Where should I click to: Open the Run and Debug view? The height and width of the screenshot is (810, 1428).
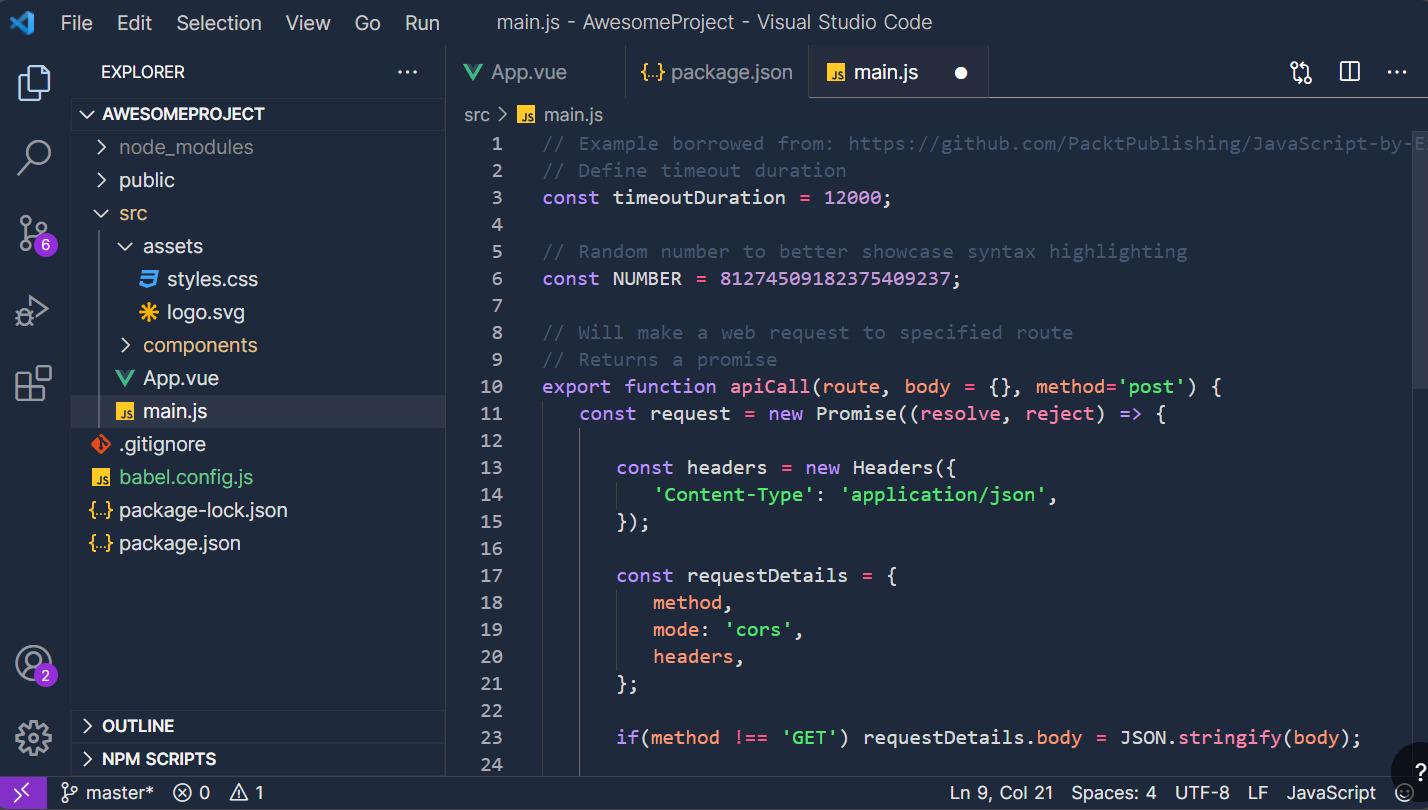(x=33, y=310)
